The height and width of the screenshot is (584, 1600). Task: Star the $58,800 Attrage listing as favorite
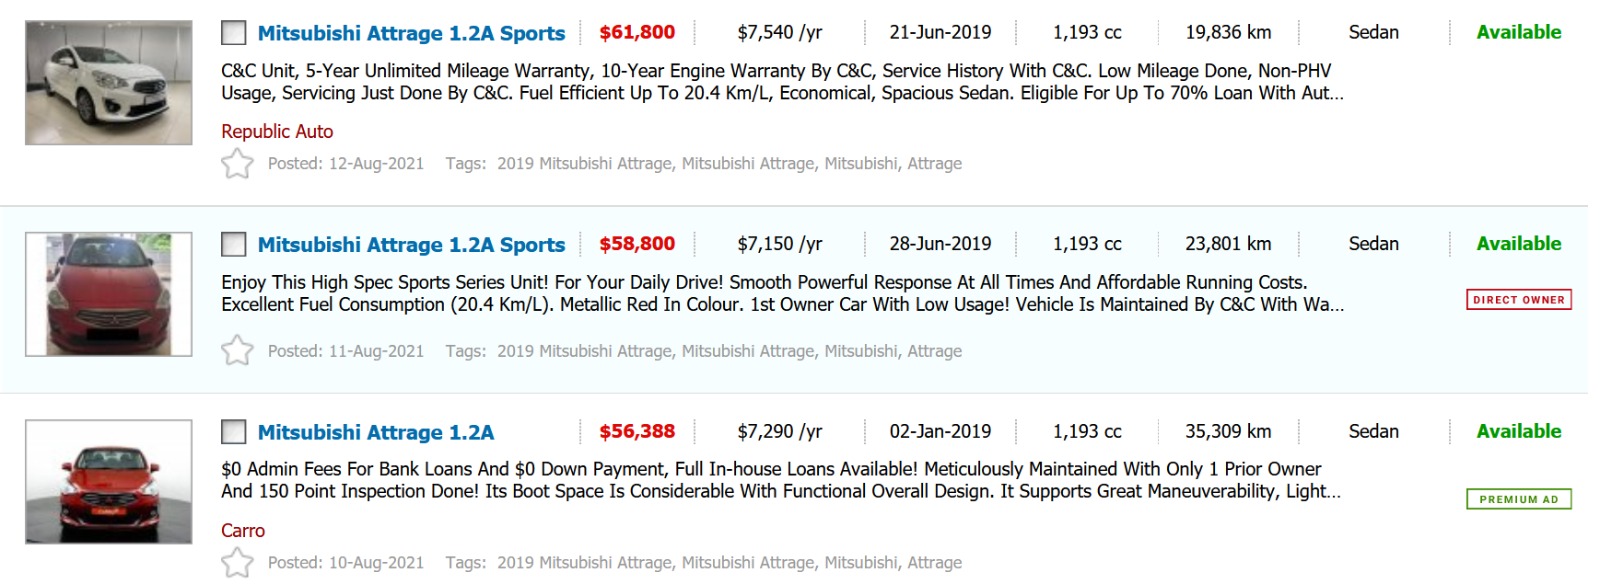pyautogui.click(x=237, y=351)
